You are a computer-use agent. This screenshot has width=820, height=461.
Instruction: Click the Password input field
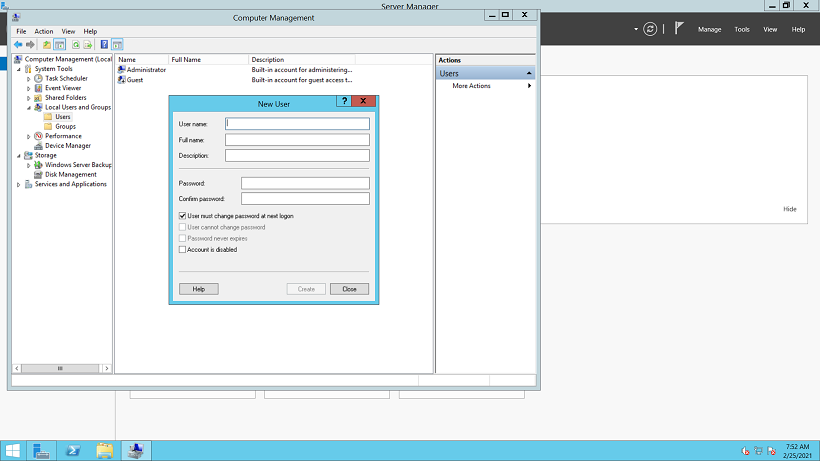coord(305,183)
